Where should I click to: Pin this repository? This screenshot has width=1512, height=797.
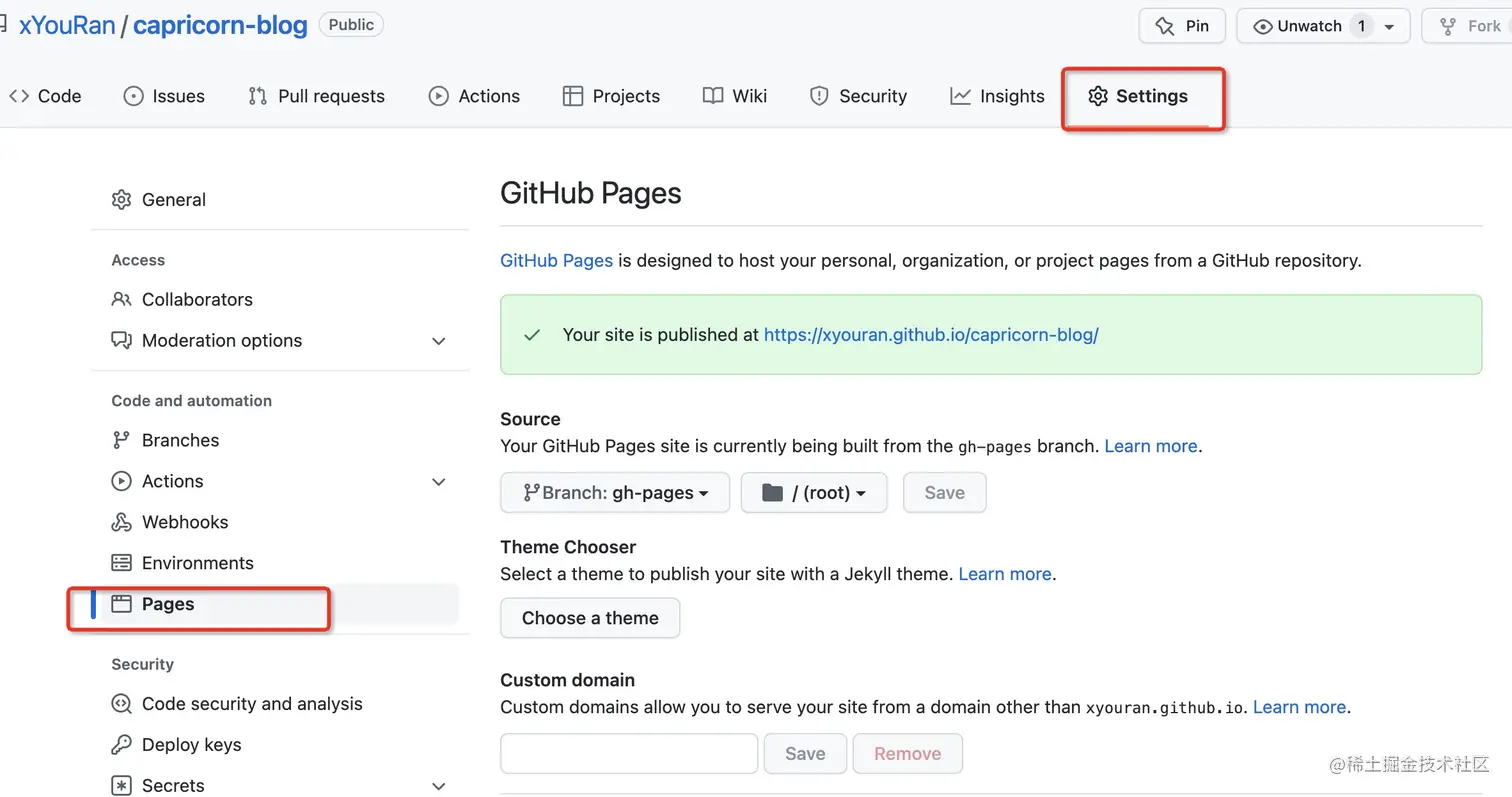tap(1182, 26)
